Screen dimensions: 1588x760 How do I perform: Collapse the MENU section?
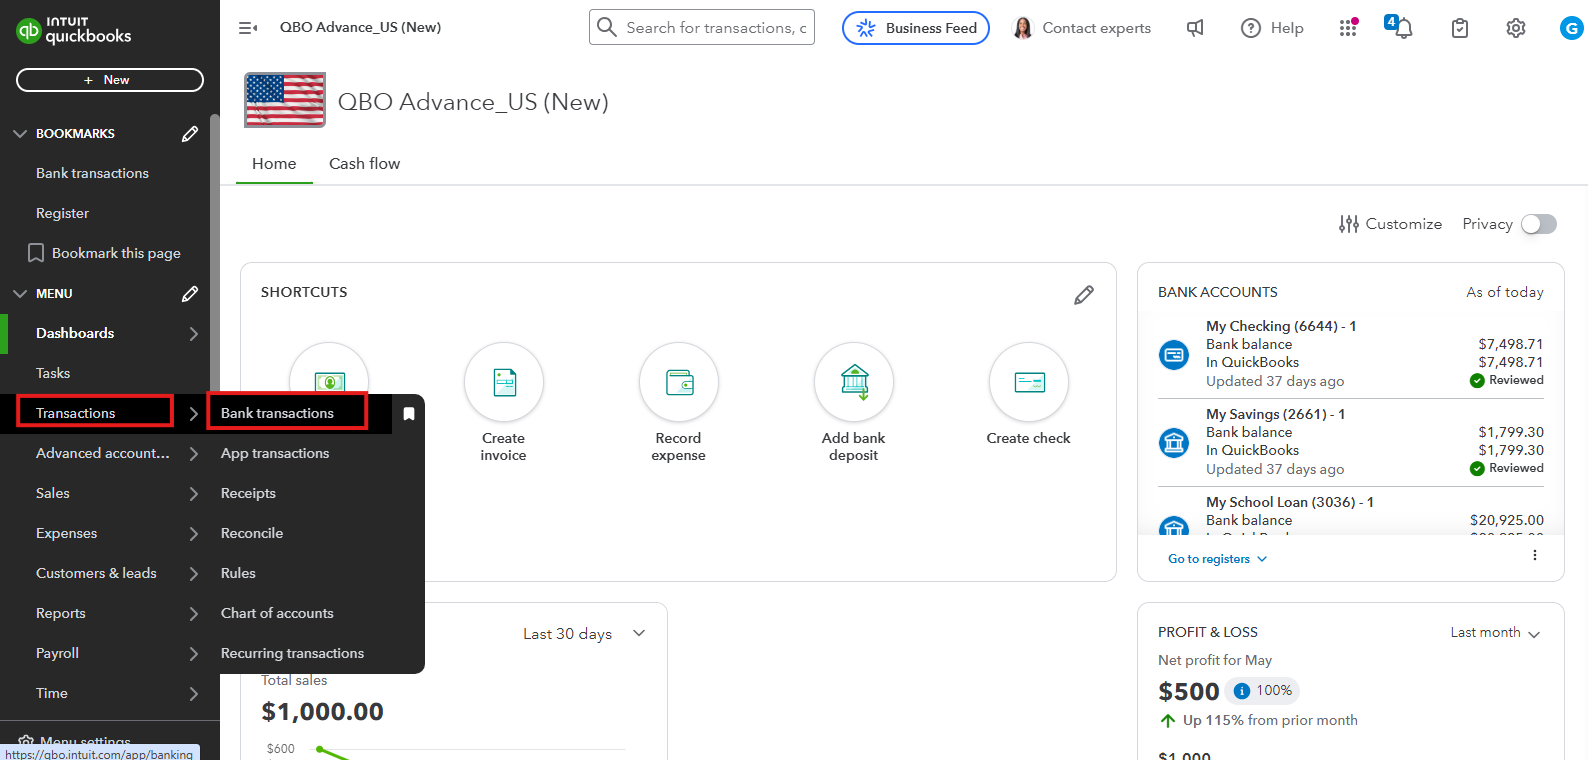(x=20, y=293)
